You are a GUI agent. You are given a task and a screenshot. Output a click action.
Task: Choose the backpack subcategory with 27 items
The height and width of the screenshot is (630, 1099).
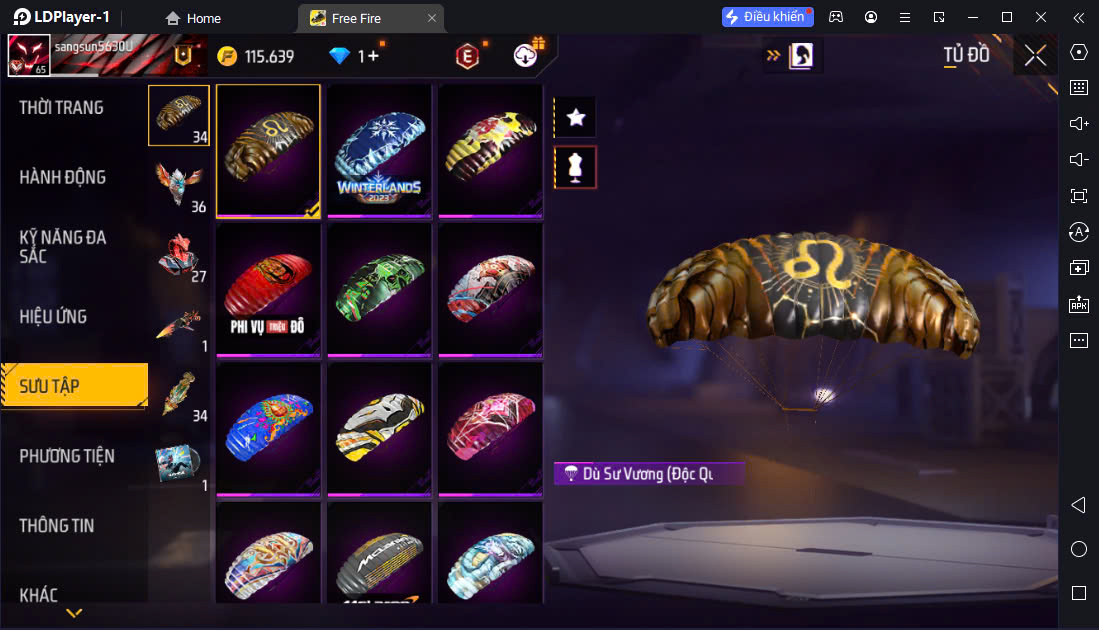179,256
